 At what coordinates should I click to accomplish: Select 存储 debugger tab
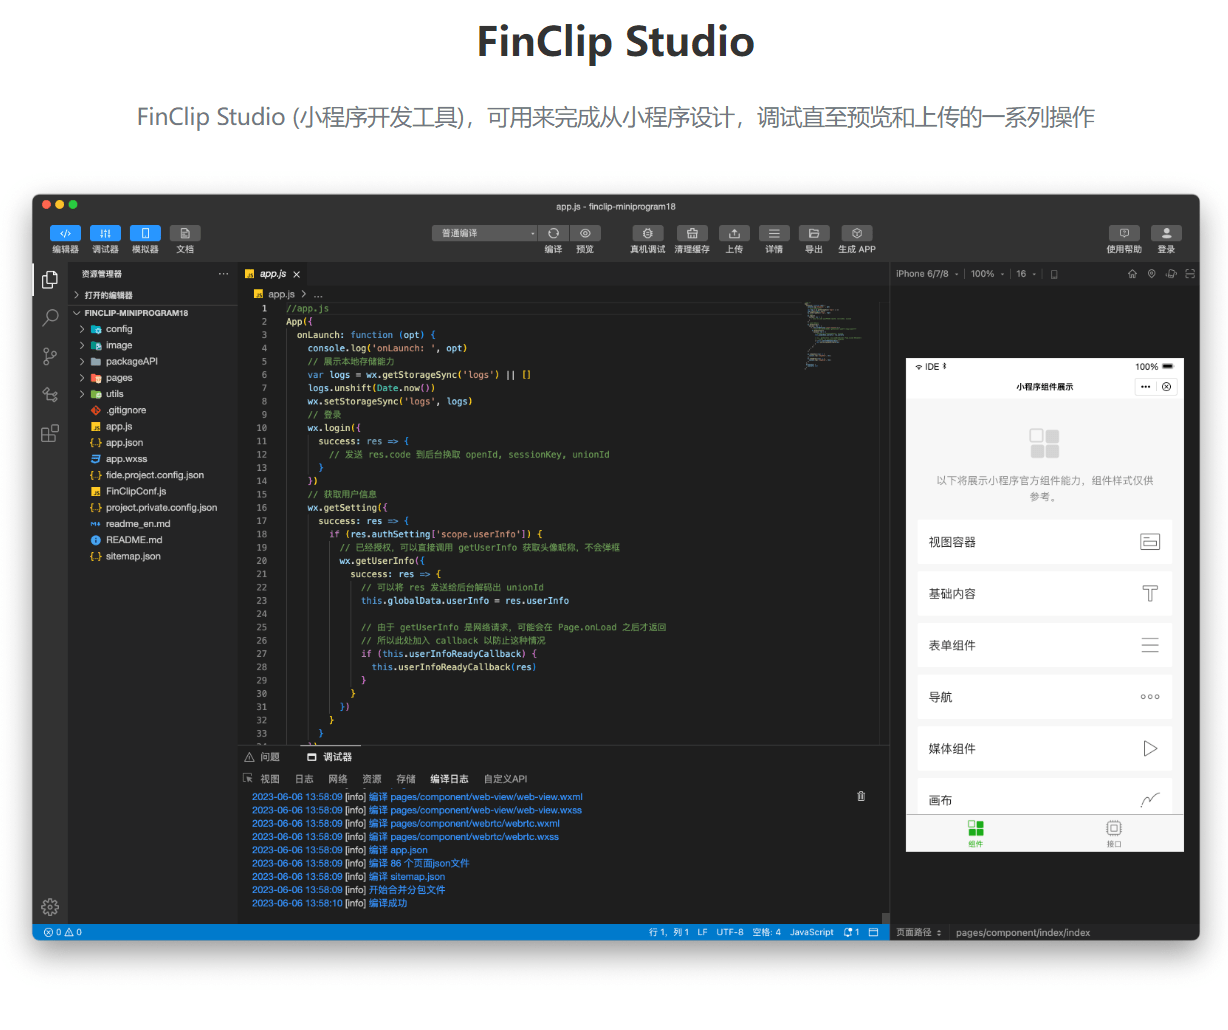(406, 779)
